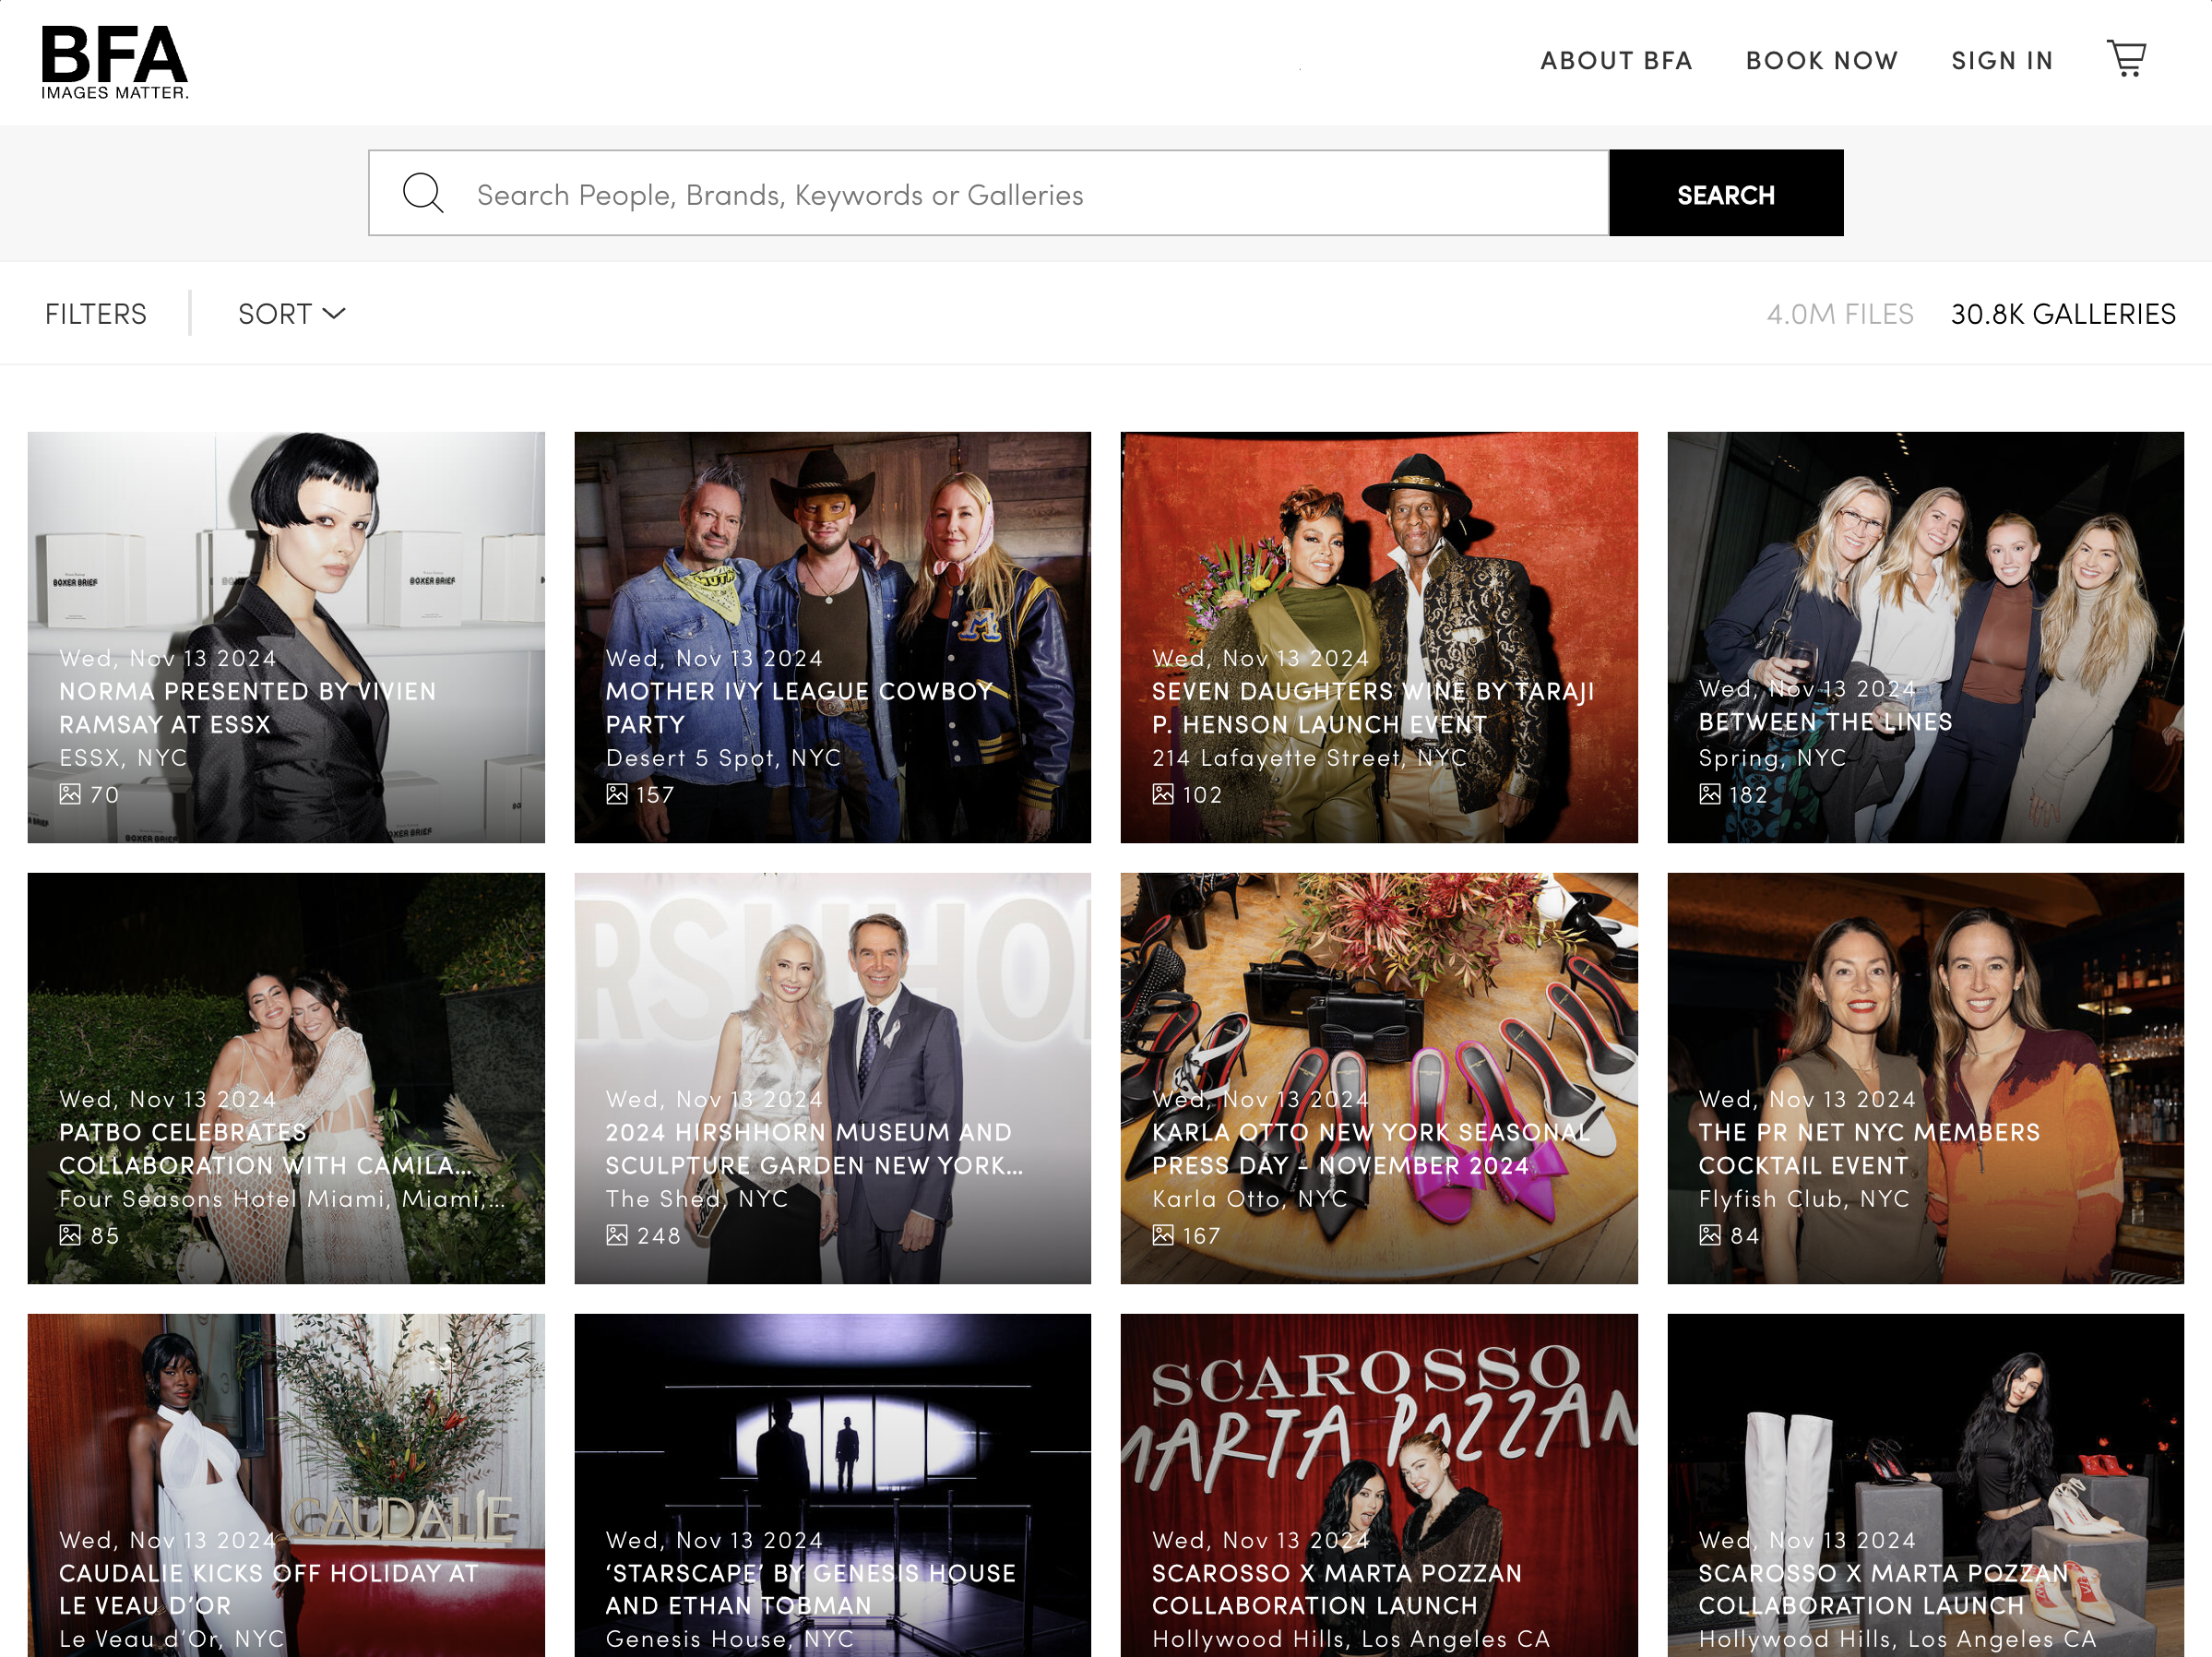Screen dimensions: 2212x1657
Task: Click BOOK NOW button
Action: [x=1820, y=59]
